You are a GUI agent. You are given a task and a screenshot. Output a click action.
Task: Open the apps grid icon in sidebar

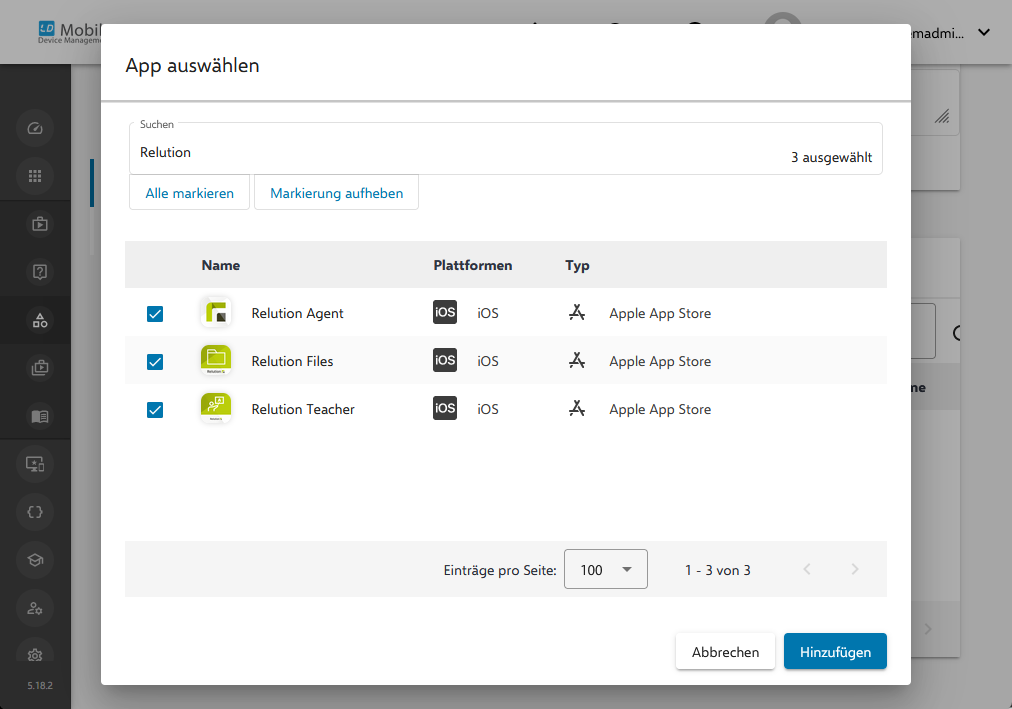pos(35,176)
